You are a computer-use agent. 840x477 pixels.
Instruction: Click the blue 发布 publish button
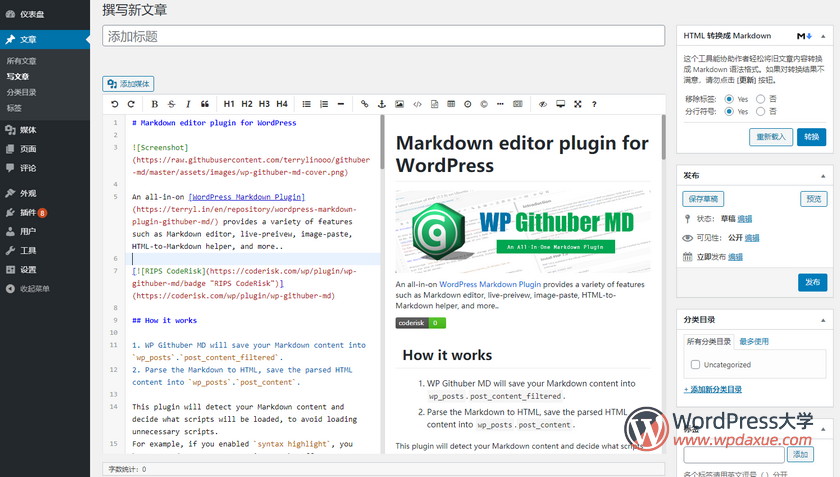click(812, 283)
